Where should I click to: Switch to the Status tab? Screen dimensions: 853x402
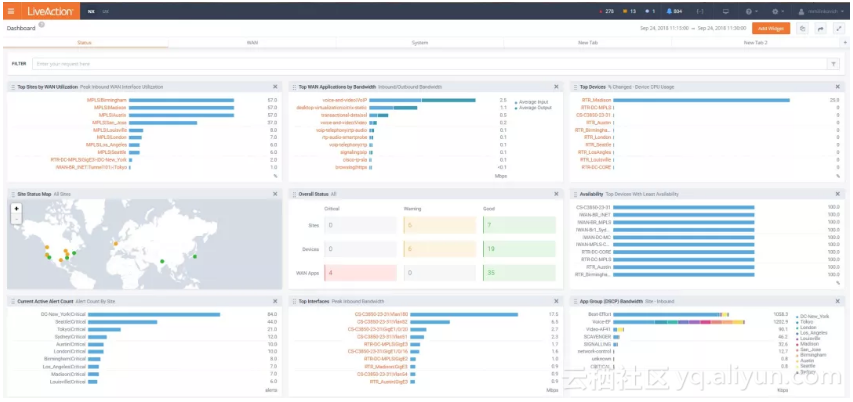(x=84, y=42)
